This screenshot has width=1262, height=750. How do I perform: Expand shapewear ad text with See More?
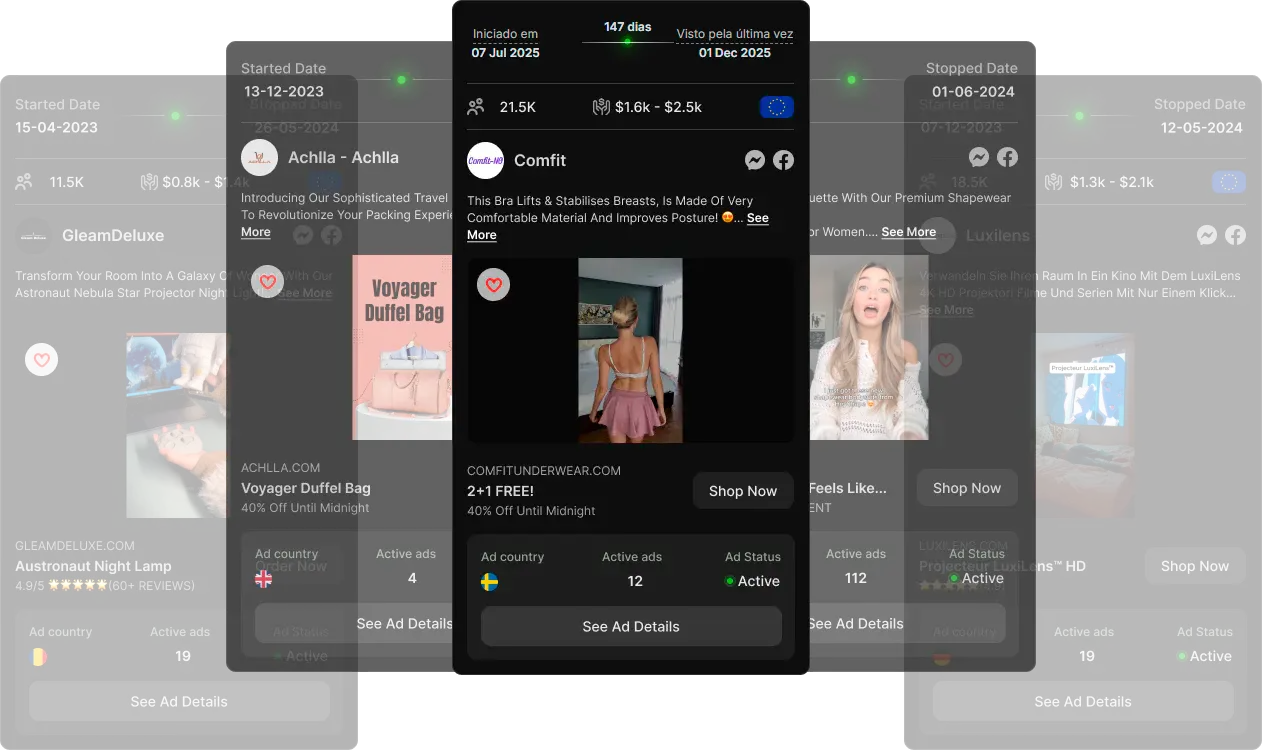[908, 232]
